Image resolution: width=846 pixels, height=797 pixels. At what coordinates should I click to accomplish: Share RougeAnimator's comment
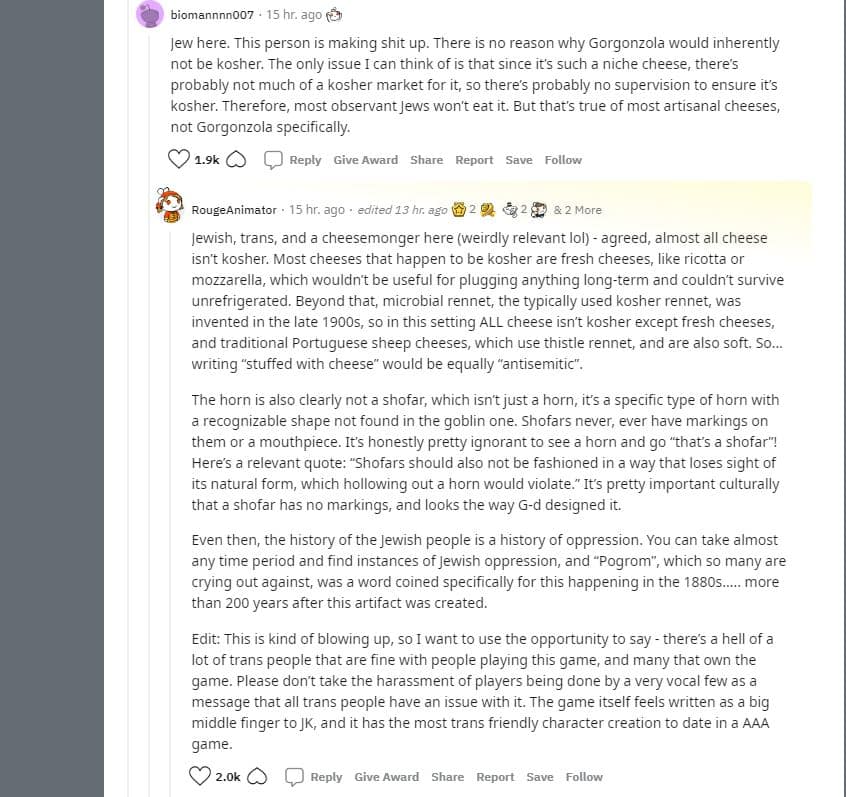point(447,776)
